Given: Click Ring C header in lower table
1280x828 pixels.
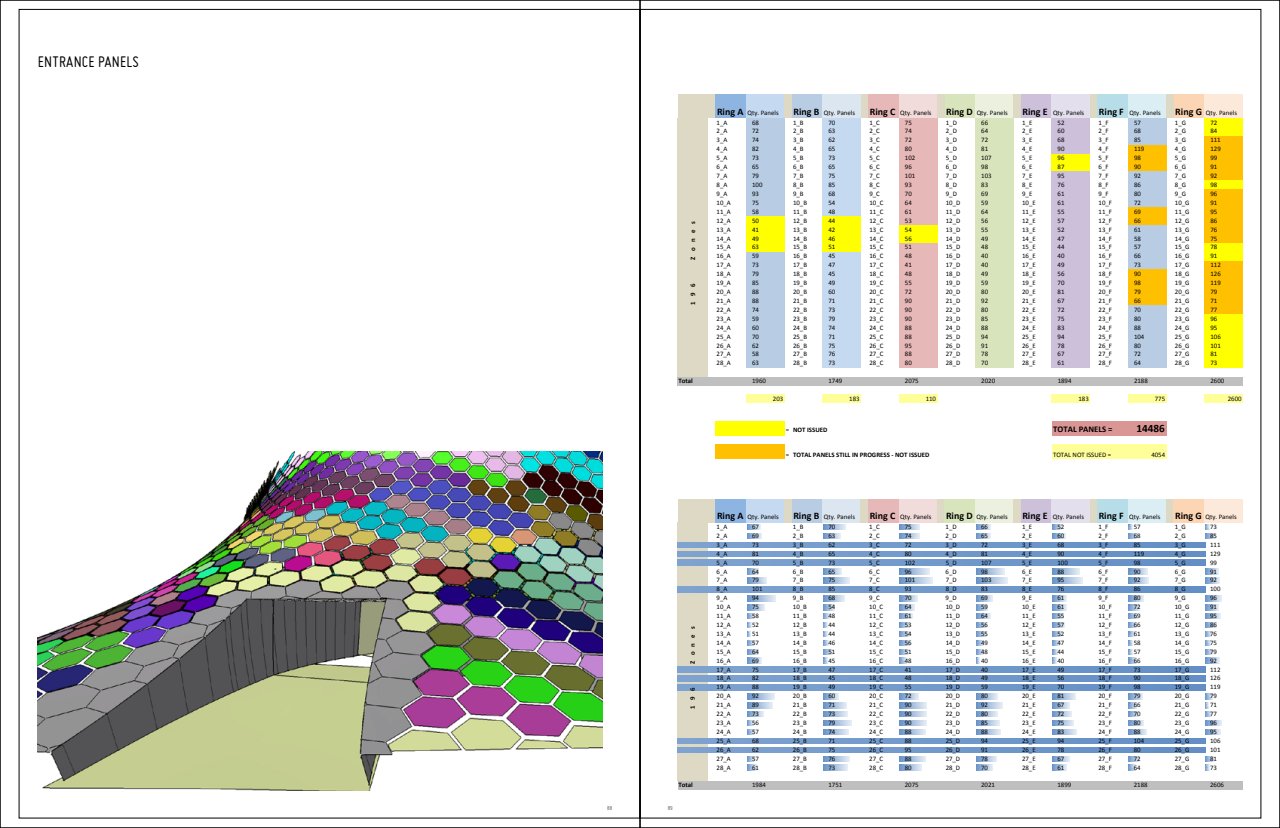Looking at the screenshot, I should [881, 516].
